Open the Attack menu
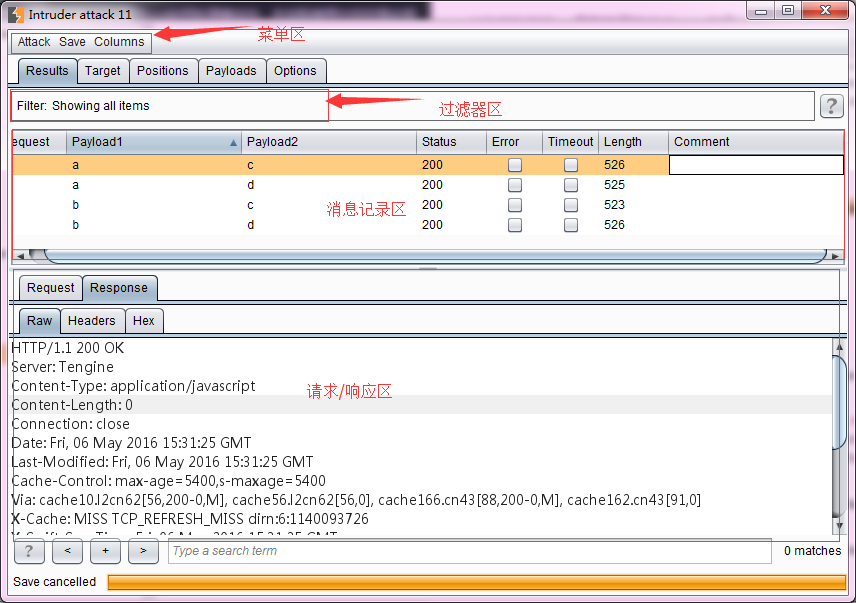This screenshot has width=856, height=603. [x=34, y=42]
